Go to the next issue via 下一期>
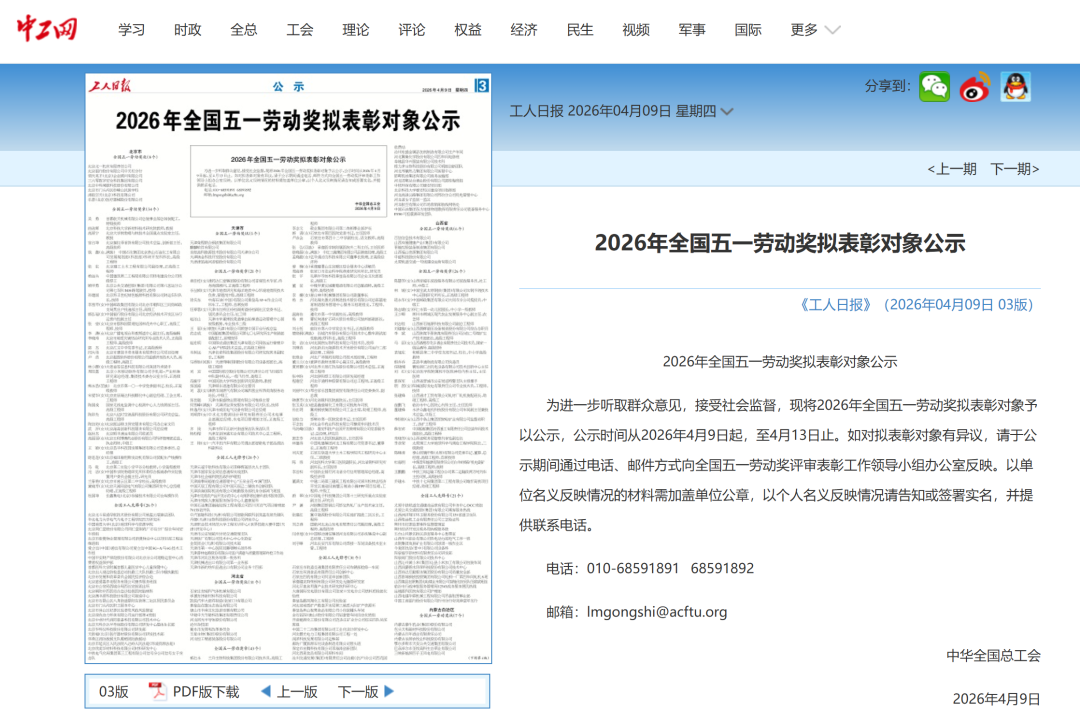Screen dimensions: 1080x724 1014,169
